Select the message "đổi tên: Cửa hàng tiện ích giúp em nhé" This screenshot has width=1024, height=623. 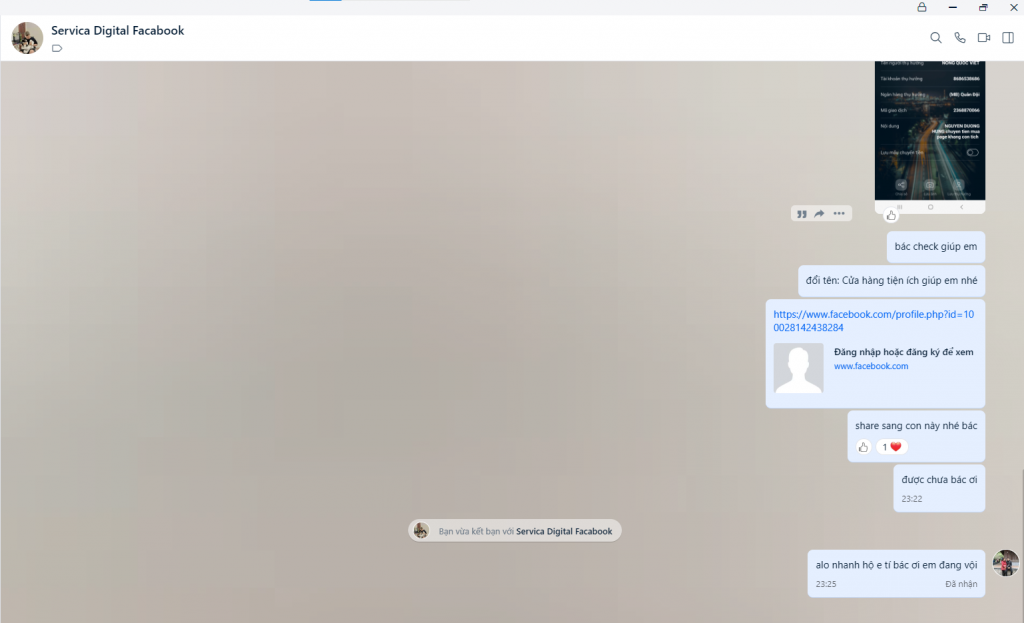tap(891, 281)
